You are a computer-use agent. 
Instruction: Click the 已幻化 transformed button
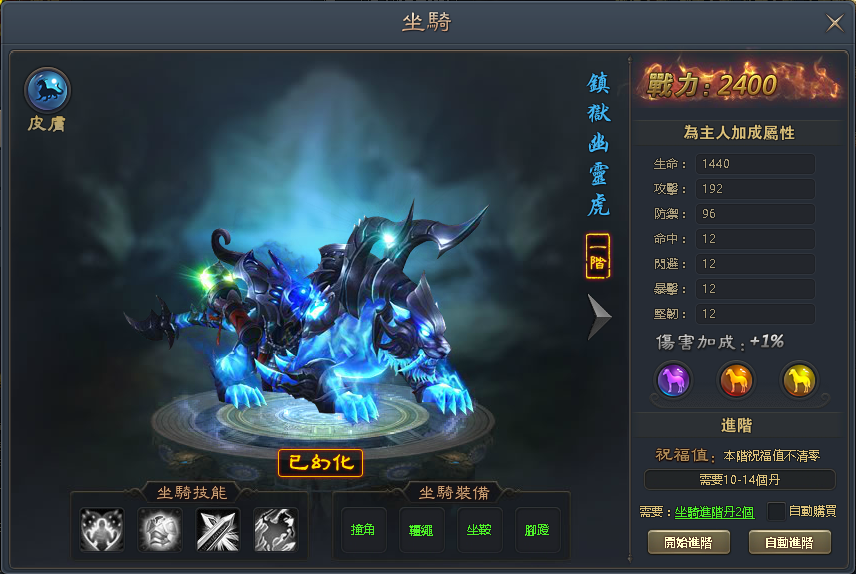(x=320, y=463)
